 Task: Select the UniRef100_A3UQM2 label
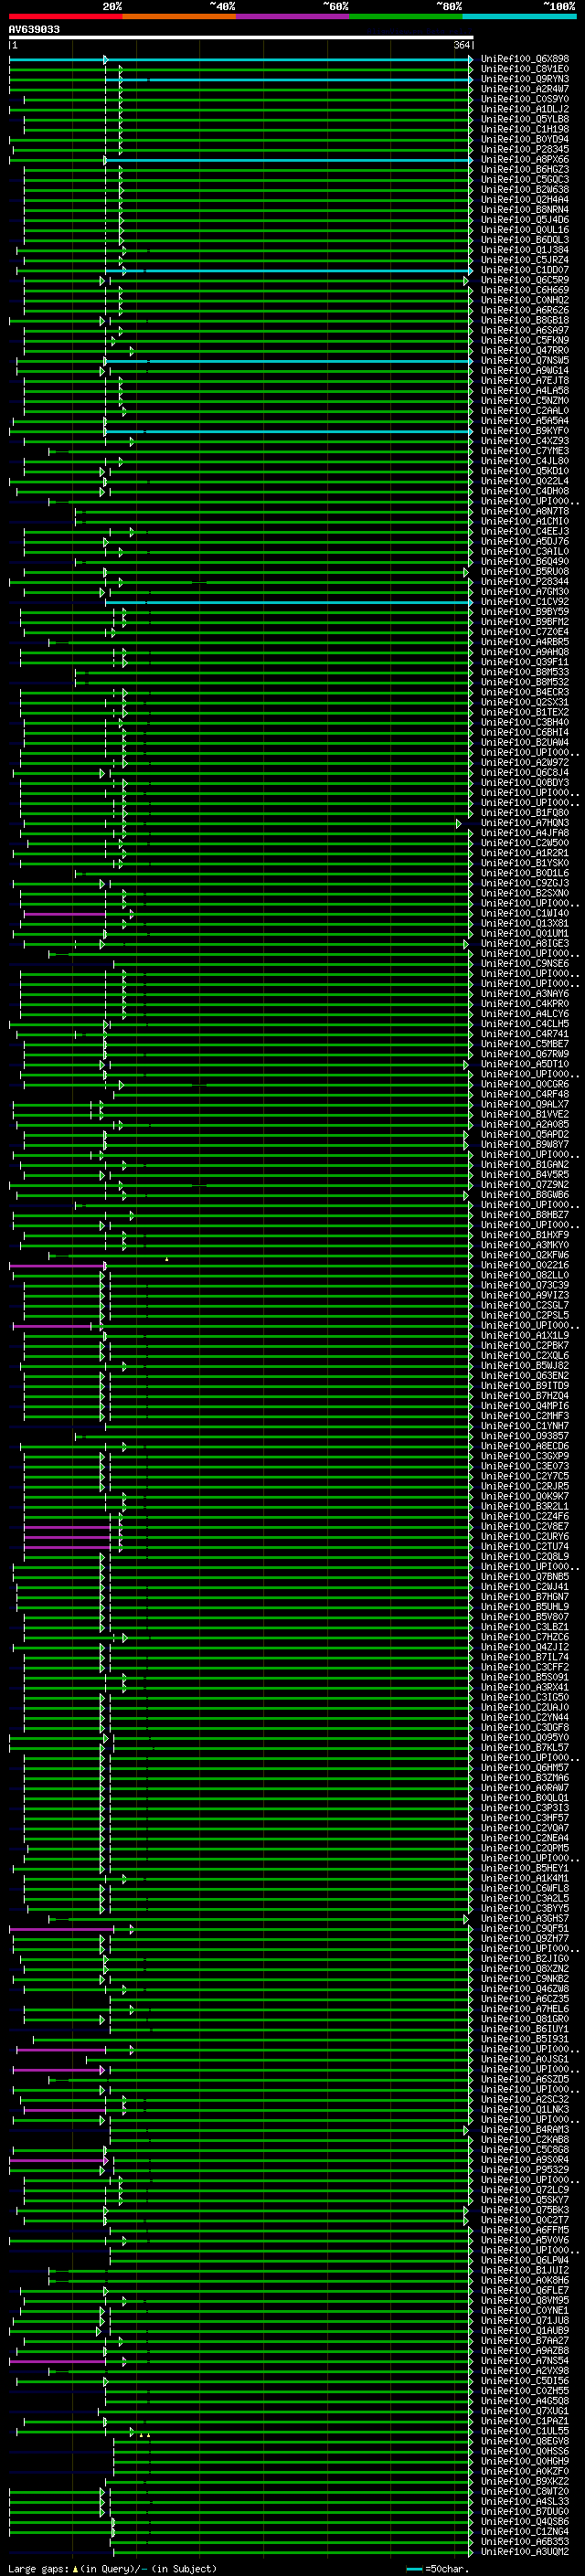click(525, 2553)
